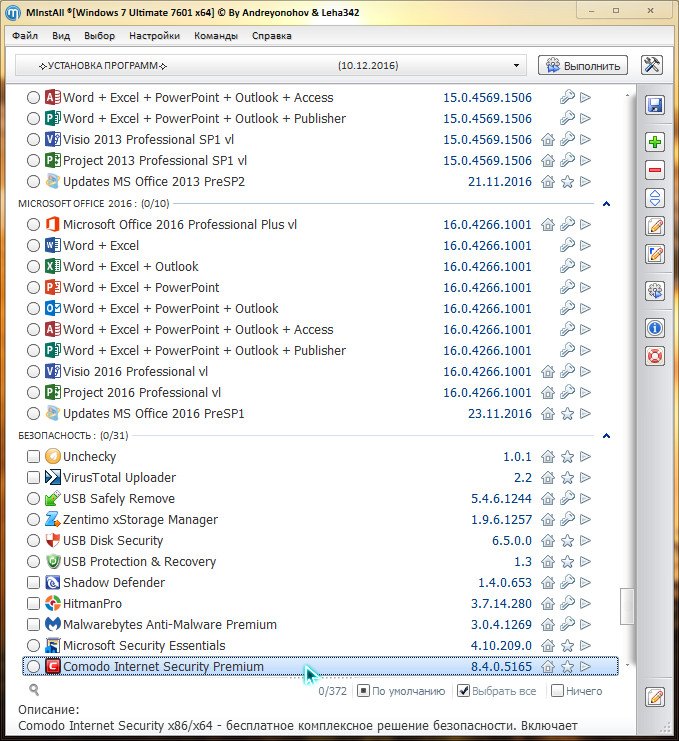Click the tools (hammer and wrench) icon
This screenshot has width=679, height=741.
[x=652, y=65]
